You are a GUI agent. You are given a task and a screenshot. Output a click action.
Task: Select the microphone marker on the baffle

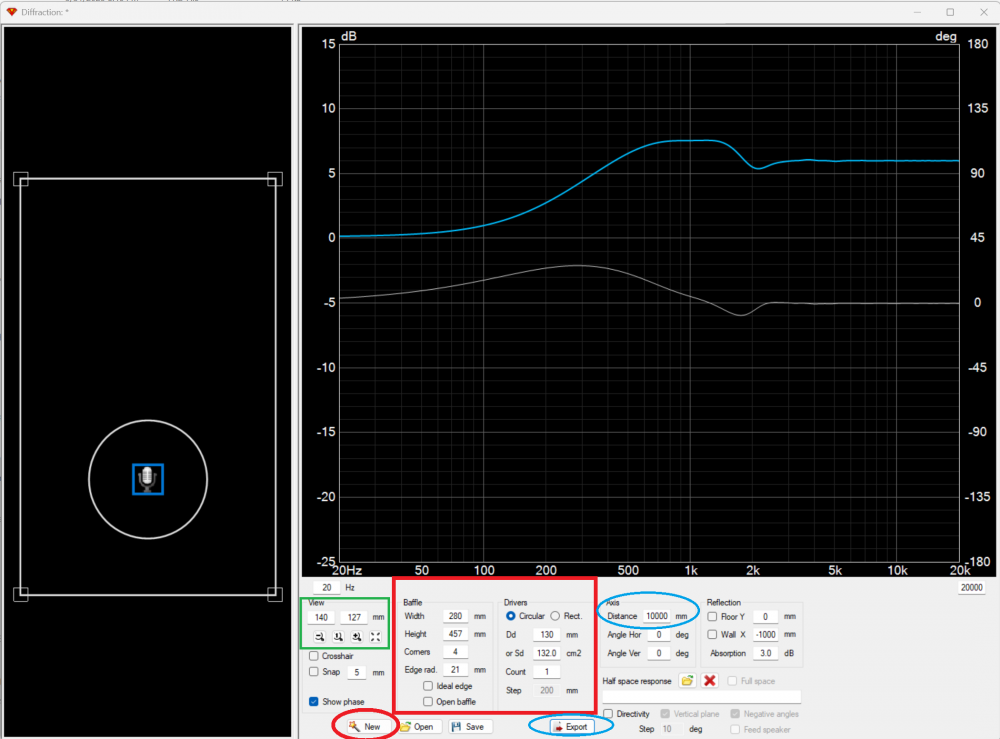148,479
